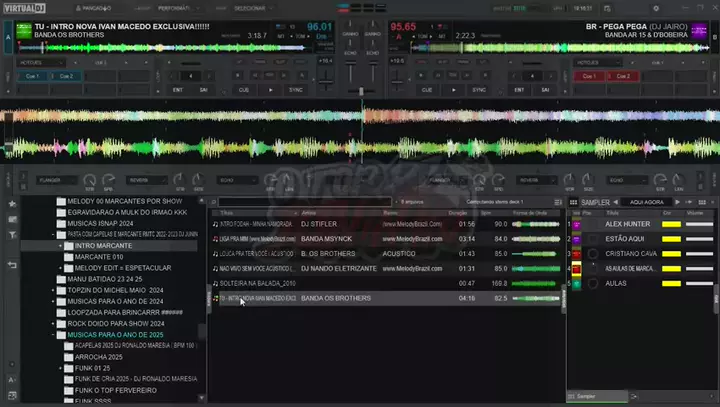The image size is (720, 407).
Task: Halve the loop size on left deck
Action: click(x=172, y=76)
